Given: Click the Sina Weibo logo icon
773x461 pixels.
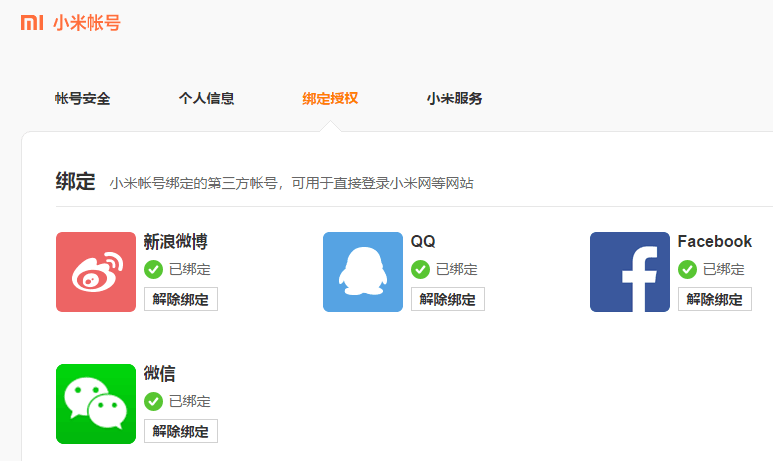Looking at the screenshot, I should tap(96, 272).
